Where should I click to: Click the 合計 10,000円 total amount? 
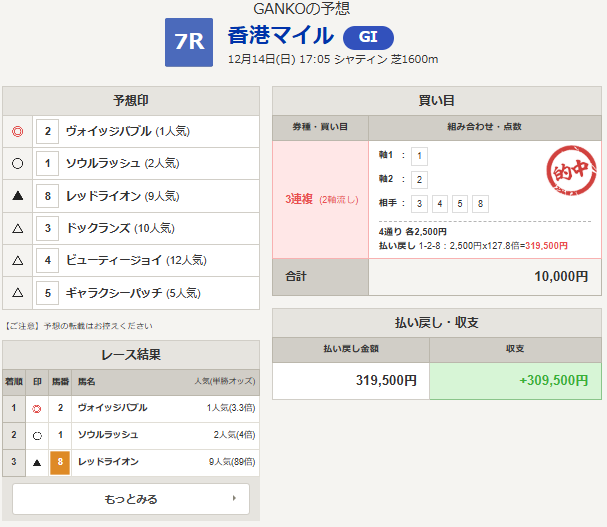(562, 276)
